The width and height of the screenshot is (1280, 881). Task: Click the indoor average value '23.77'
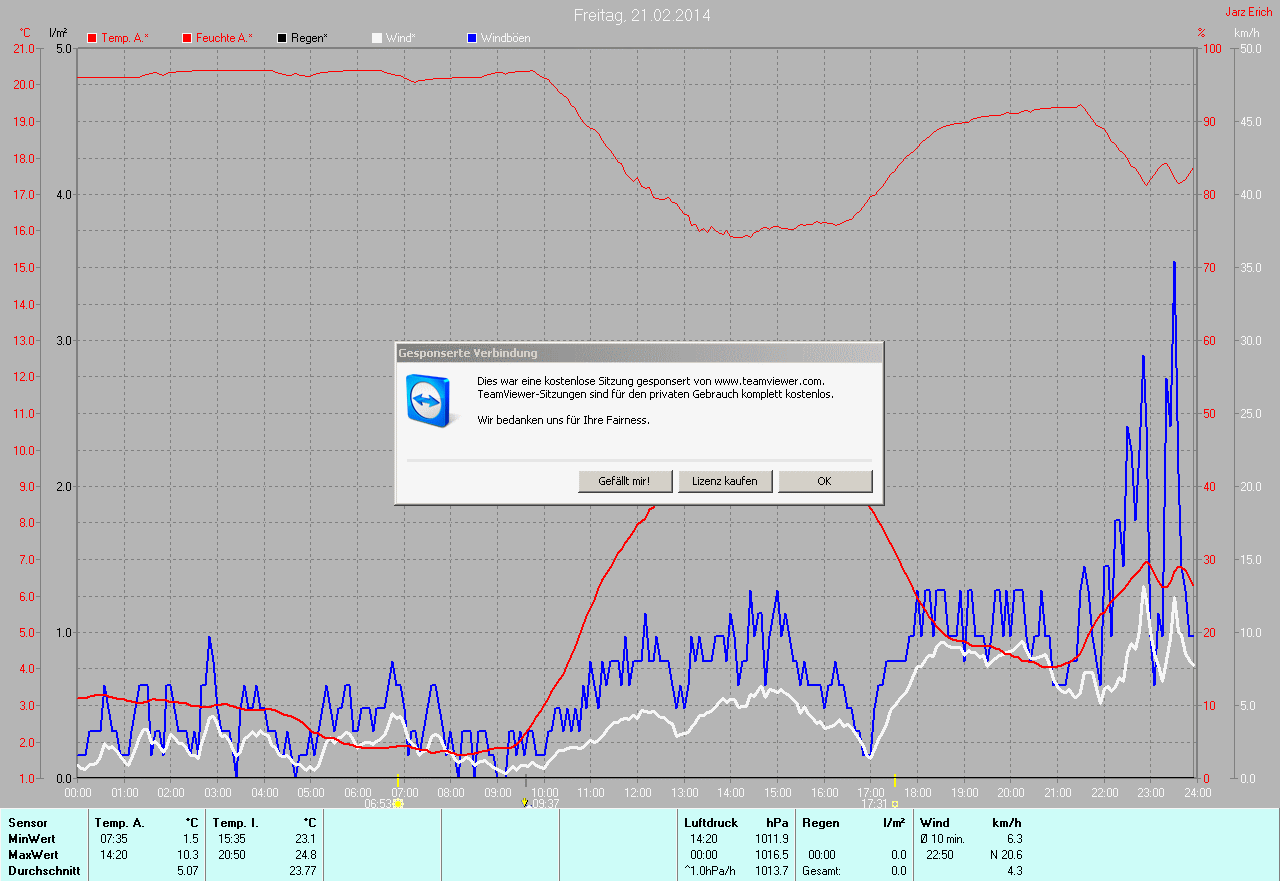(x=303, y=871)
